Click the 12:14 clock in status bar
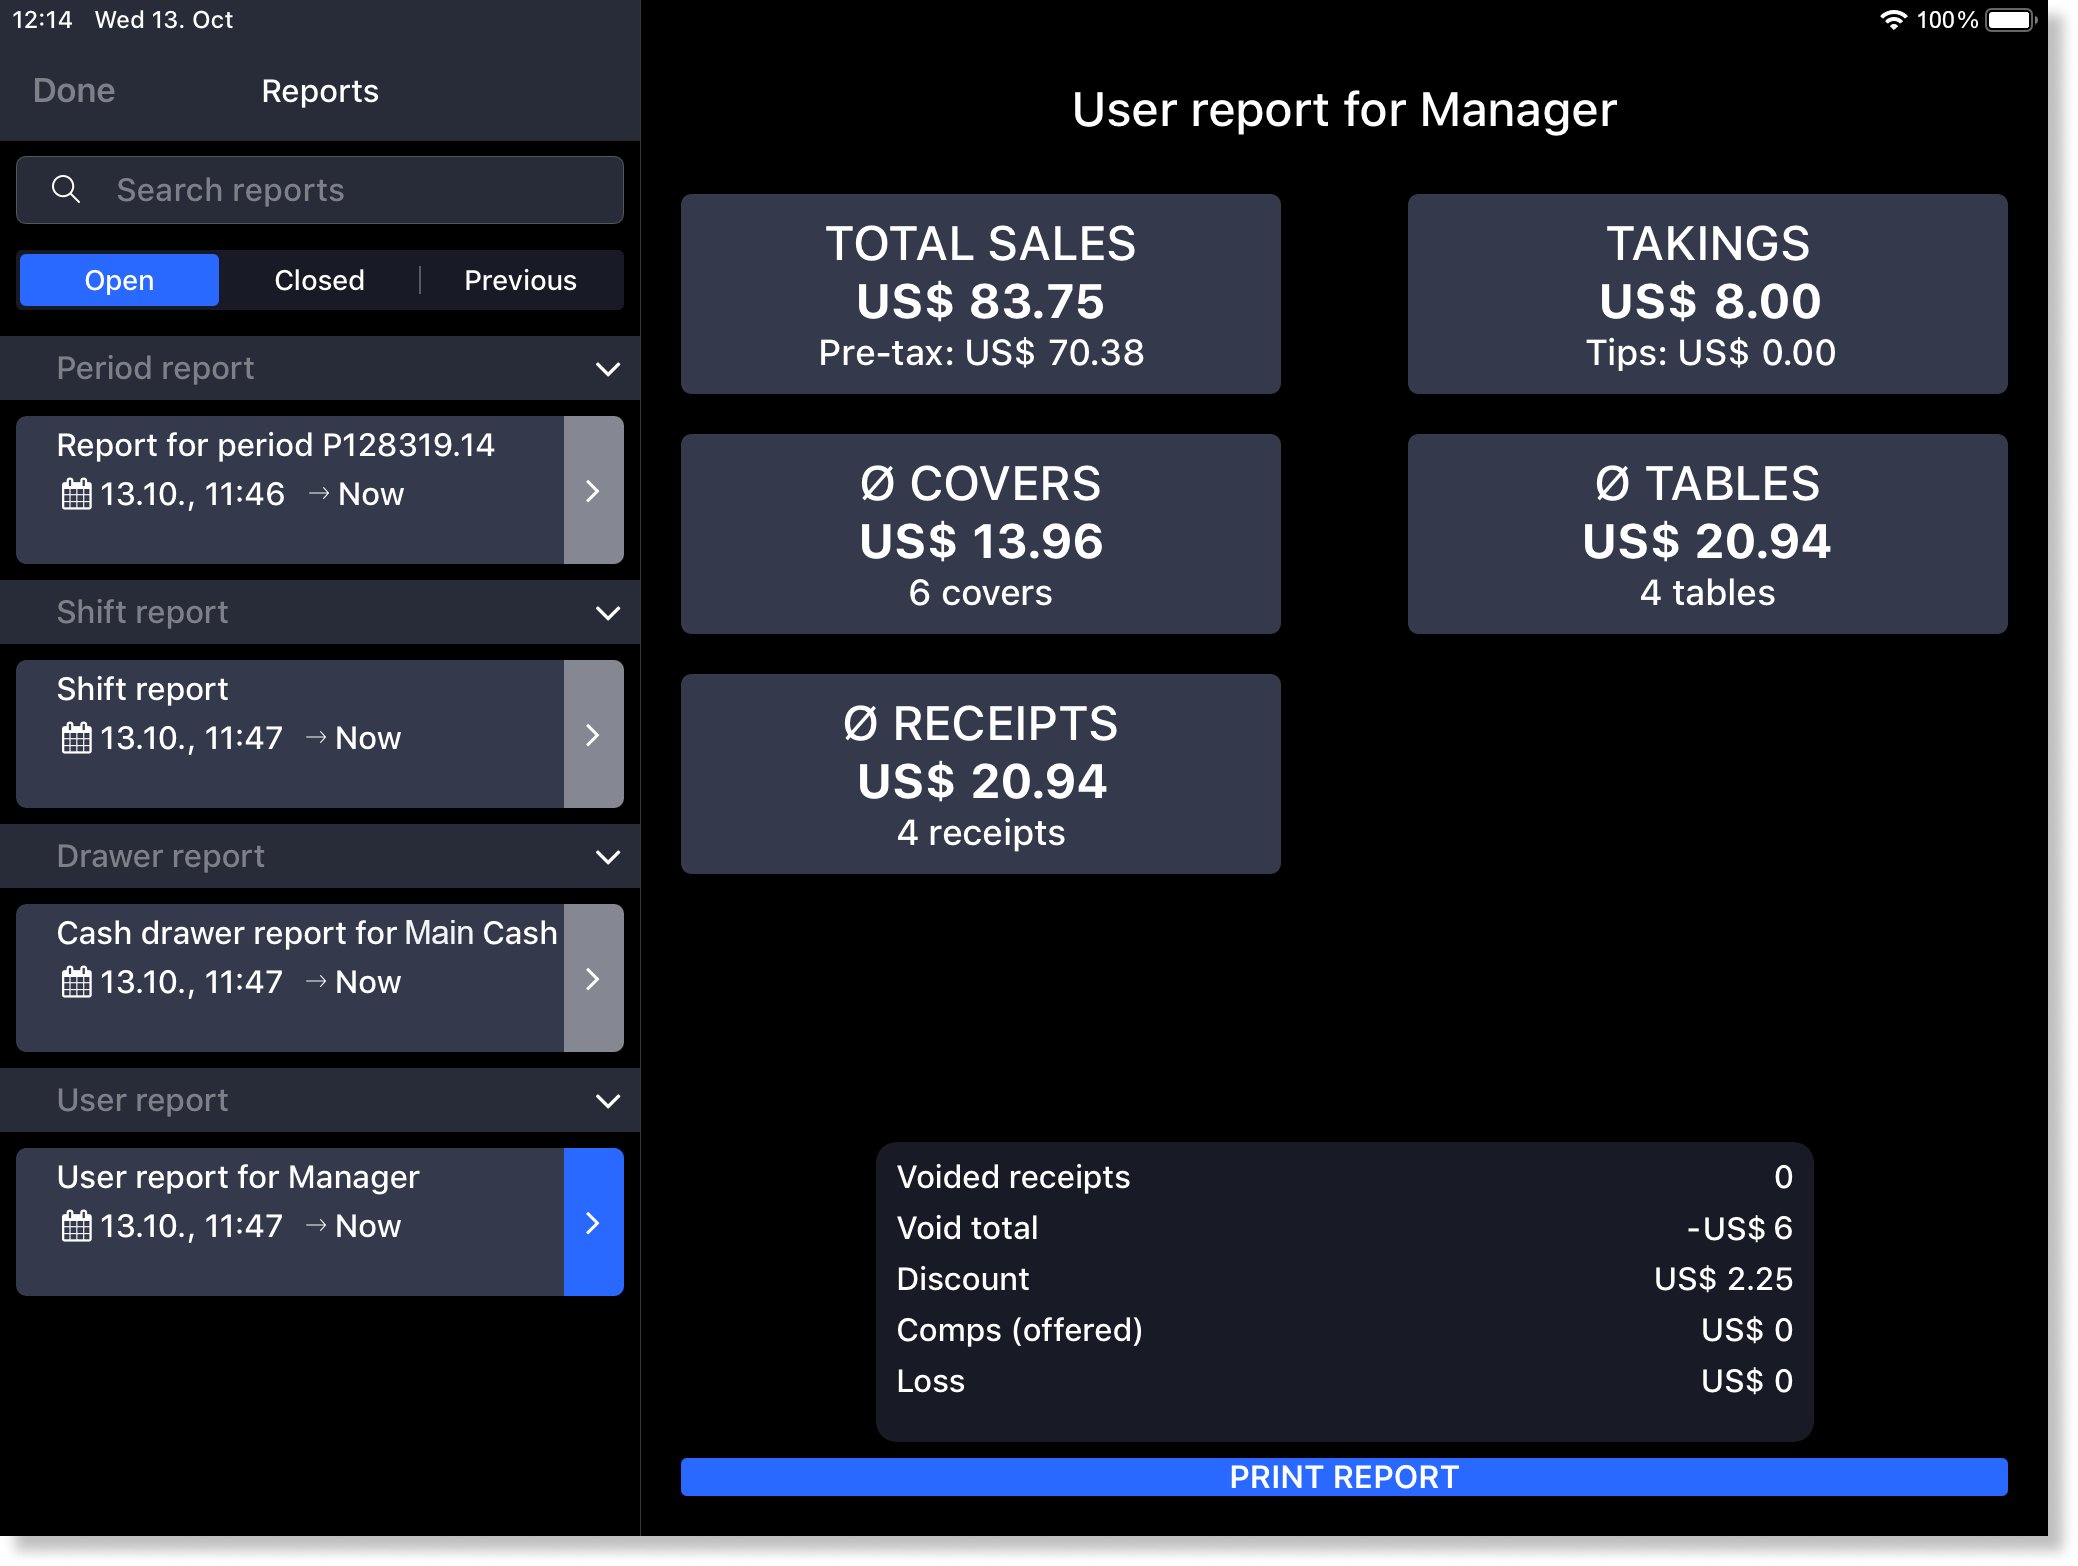 42,20
